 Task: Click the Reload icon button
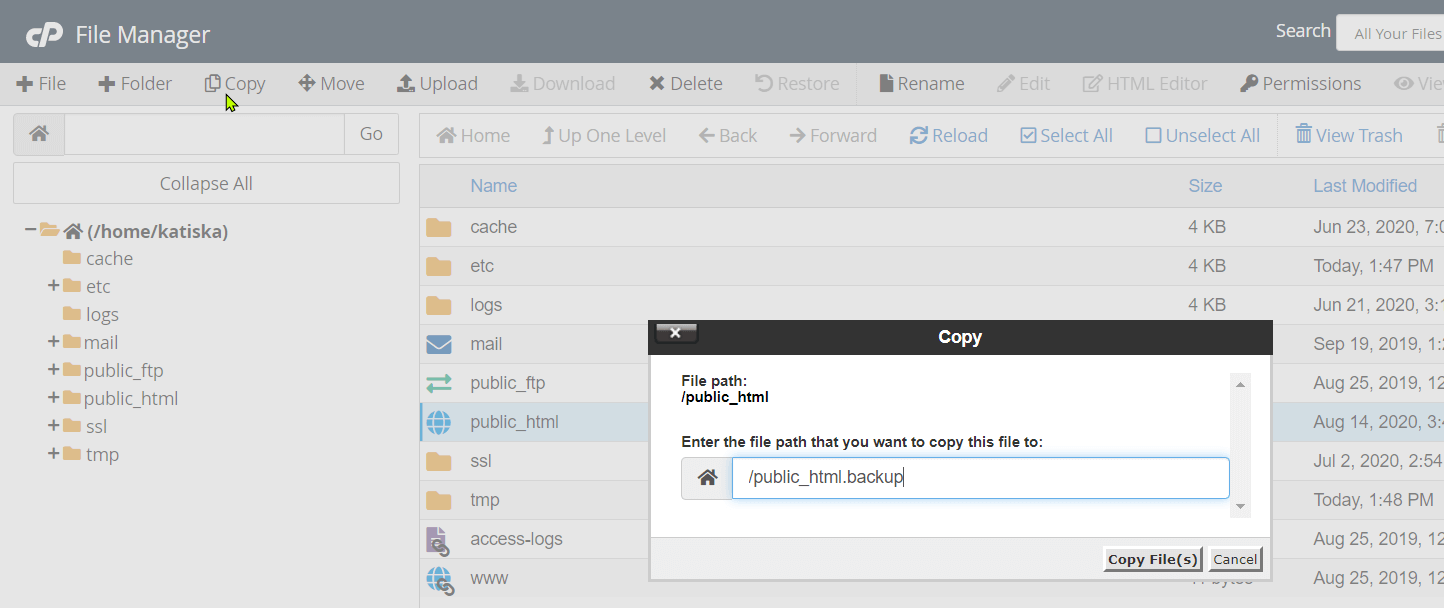pos(948,136)
